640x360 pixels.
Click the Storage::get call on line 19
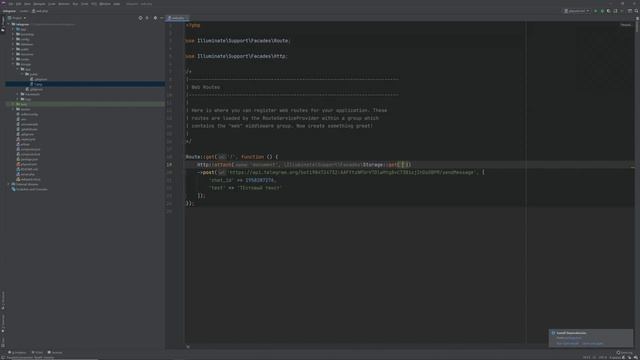pos(387,164)
